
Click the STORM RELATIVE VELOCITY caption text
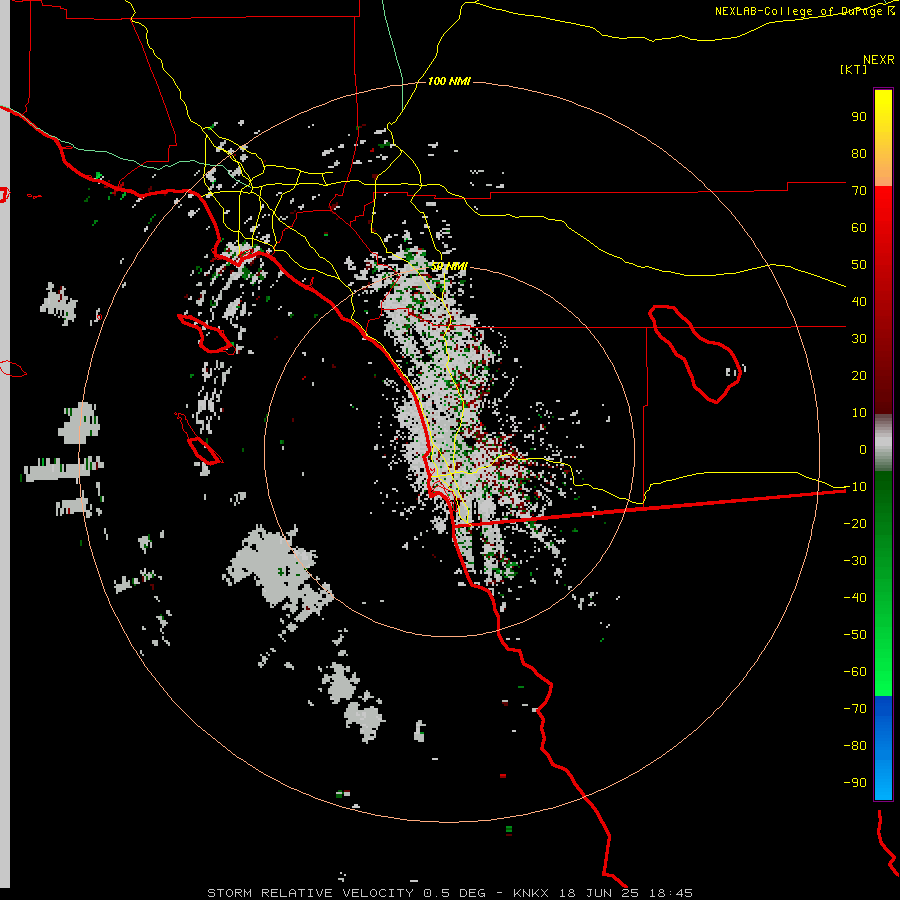310,893
